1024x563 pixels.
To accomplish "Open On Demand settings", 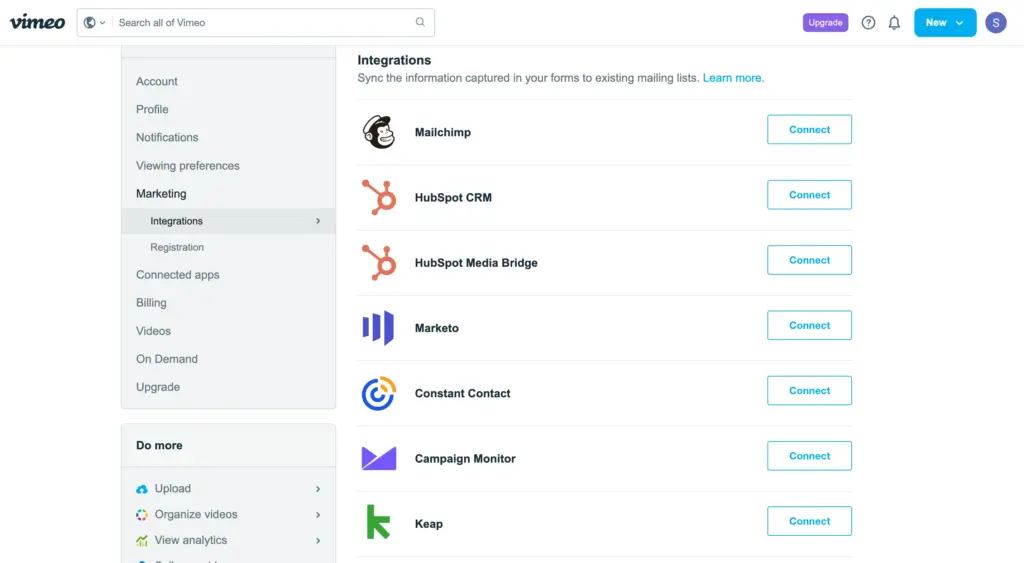I will [167, 359].
